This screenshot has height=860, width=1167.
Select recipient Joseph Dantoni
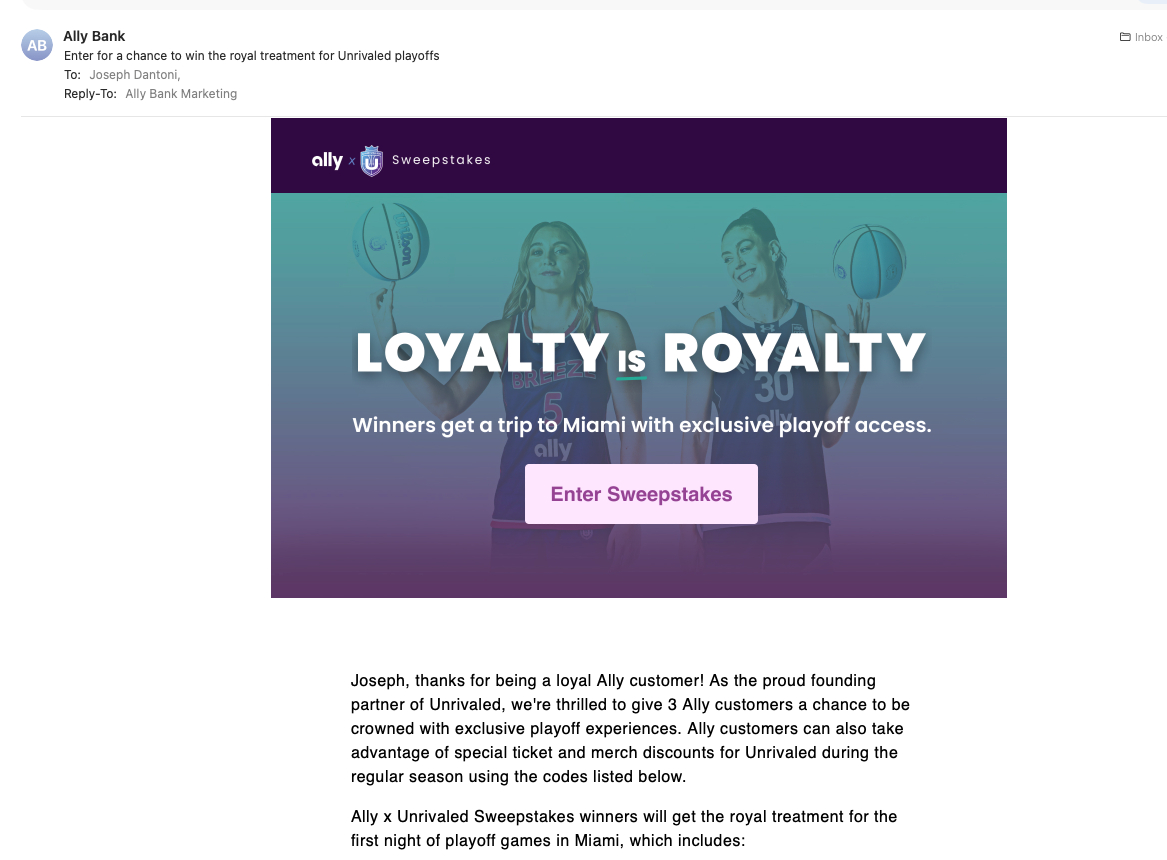[134, 74]
